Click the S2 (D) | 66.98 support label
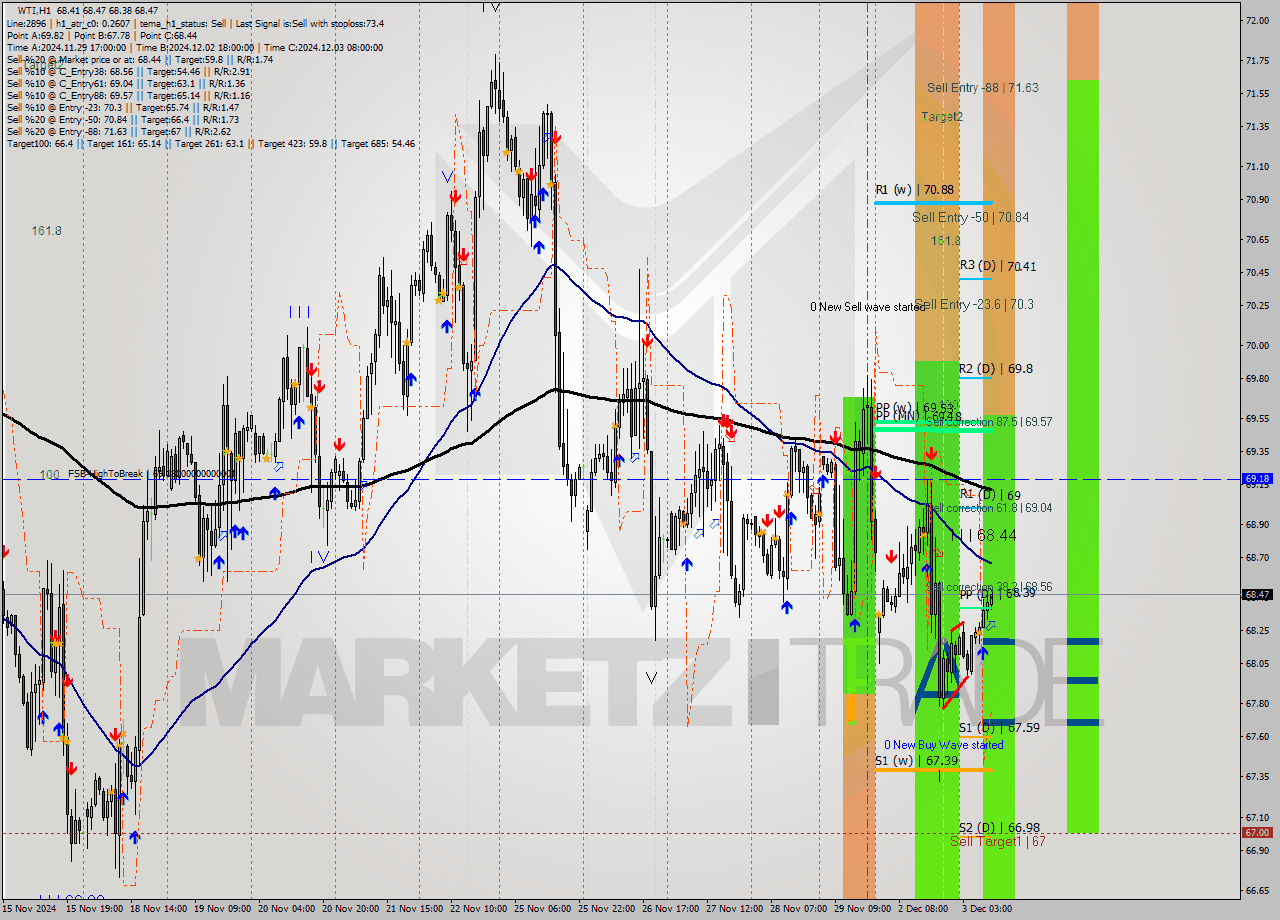The width and height of the screenshot is (1280, 920). [x=999, y=828]
